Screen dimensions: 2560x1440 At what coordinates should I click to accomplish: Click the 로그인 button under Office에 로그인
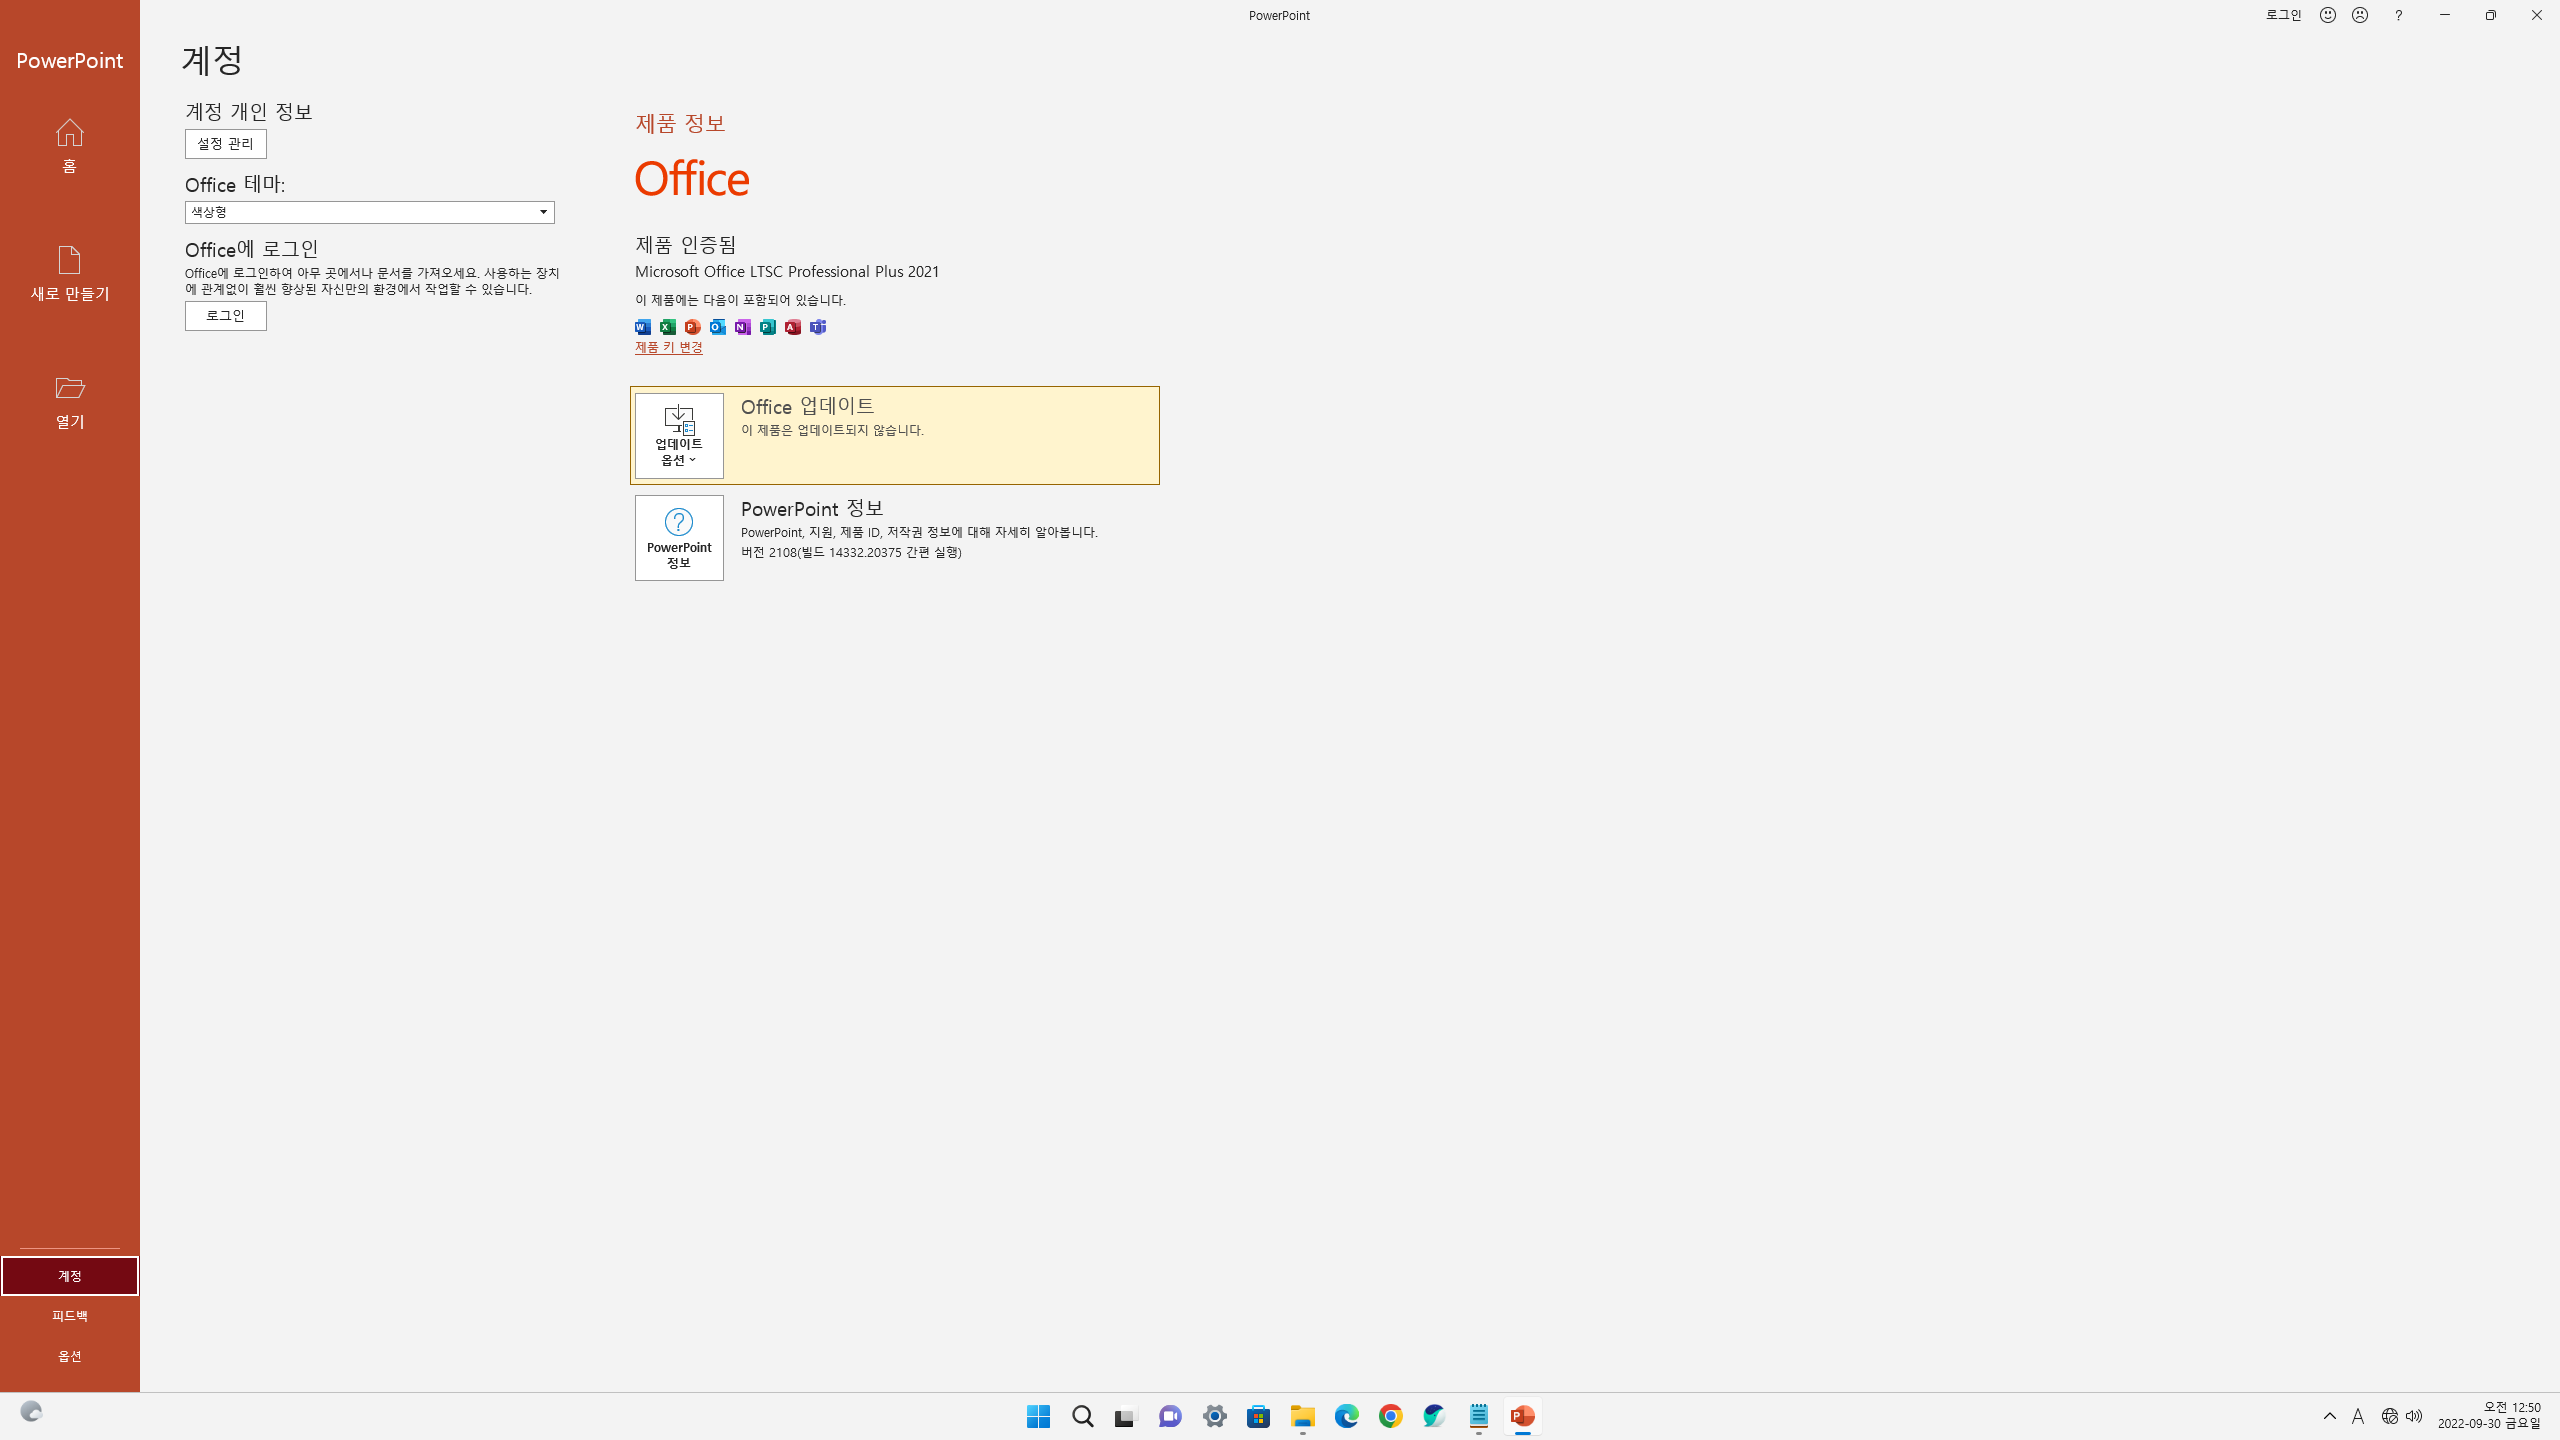pyautogui.click(x=225, y=316)
